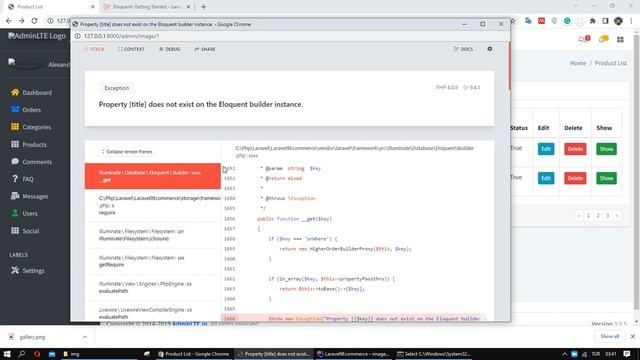Viewport: 640px width, 360px height.
Task: Open the SHARE menu
Action: (x=205, y=49)
